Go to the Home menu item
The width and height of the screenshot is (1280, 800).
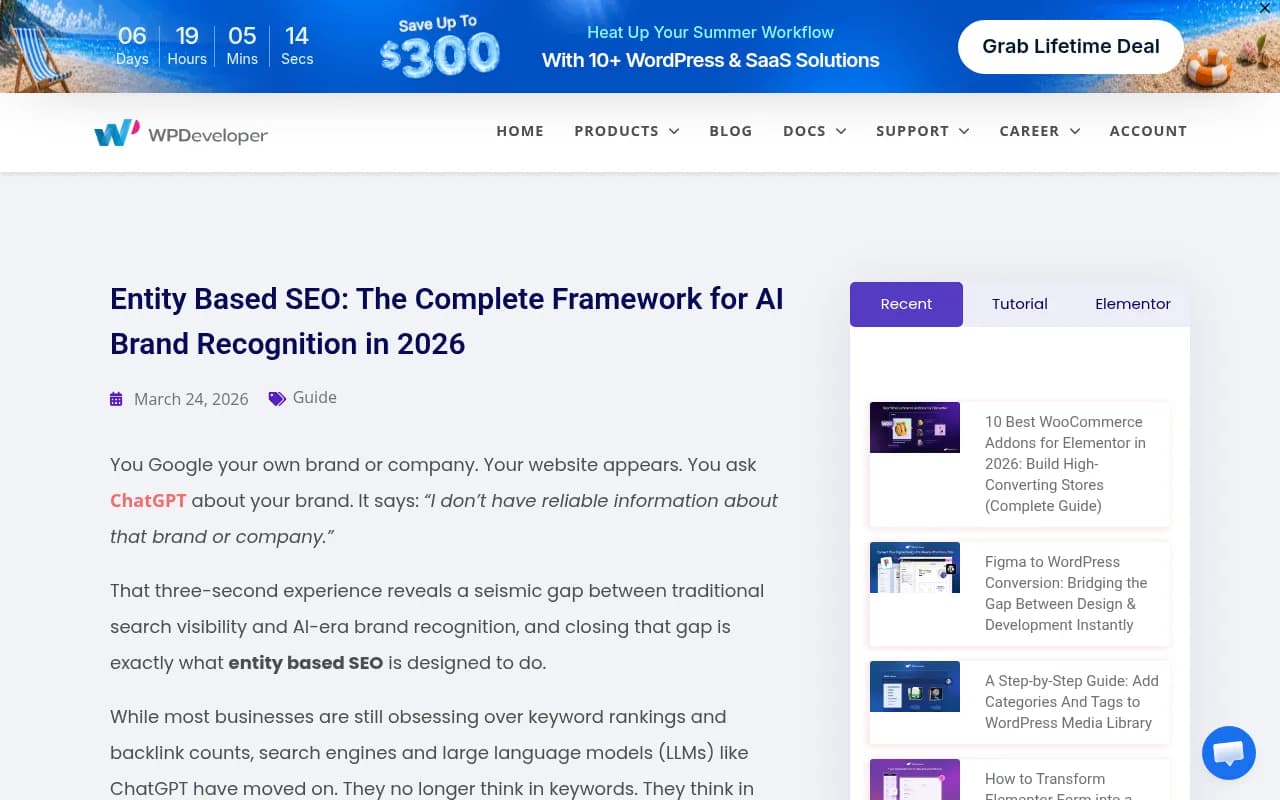click(520, 131)
